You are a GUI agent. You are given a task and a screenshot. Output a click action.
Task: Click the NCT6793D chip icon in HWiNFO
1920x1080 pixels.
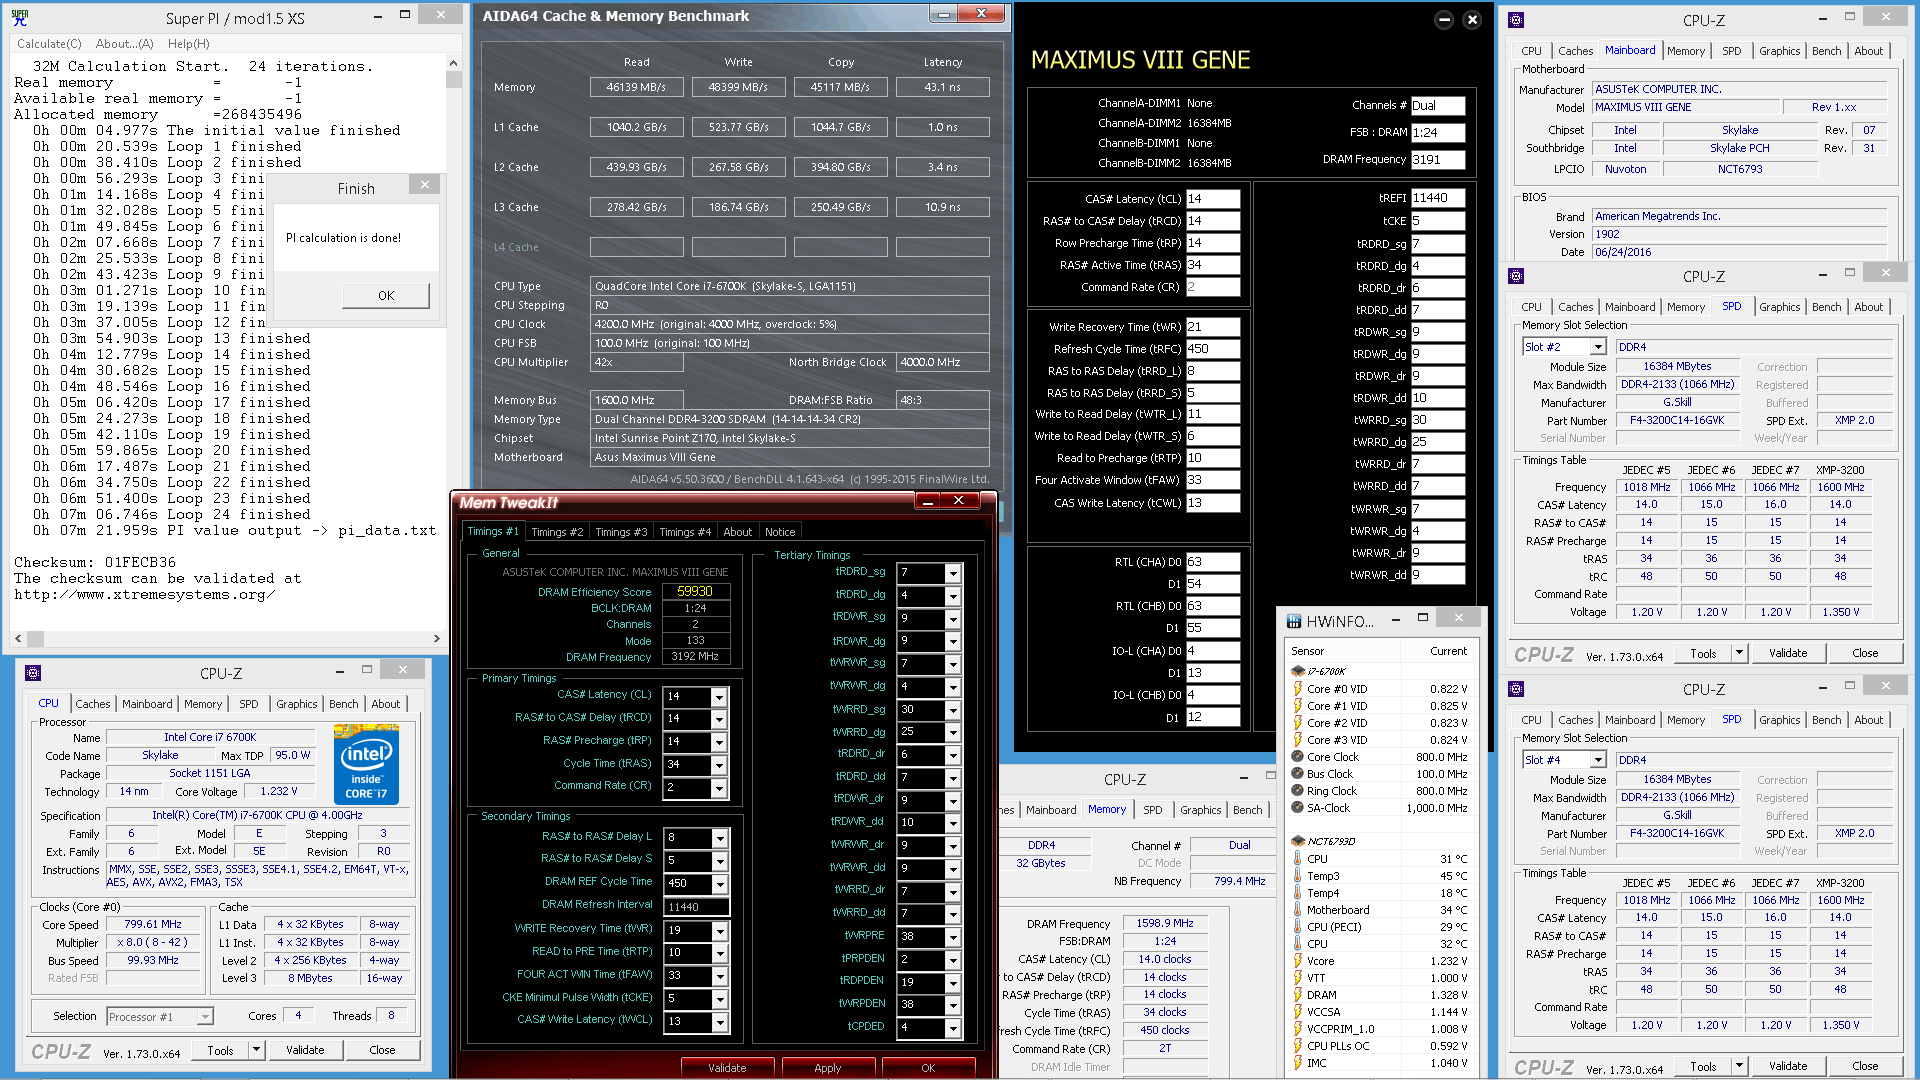[1298, 841]
